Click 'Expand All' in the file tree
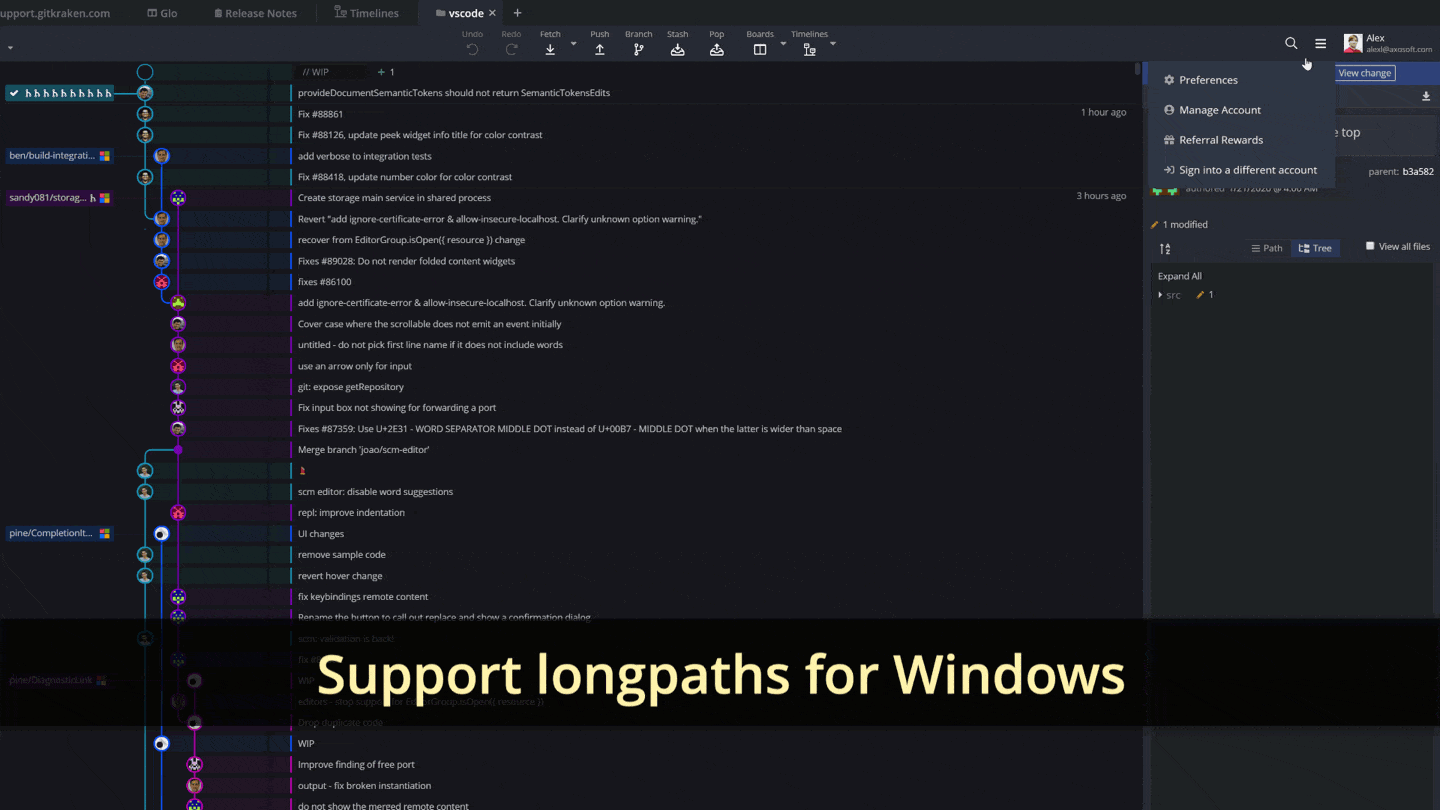 coord(1180,276)
